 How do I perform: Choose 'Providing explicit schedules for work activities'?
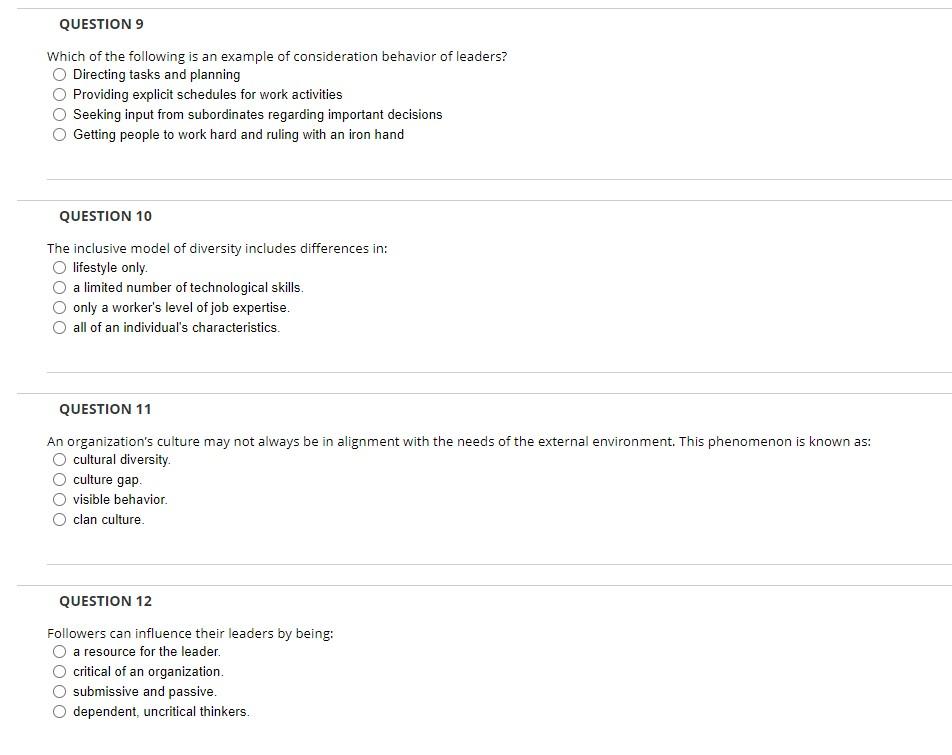tap(58, 94)
